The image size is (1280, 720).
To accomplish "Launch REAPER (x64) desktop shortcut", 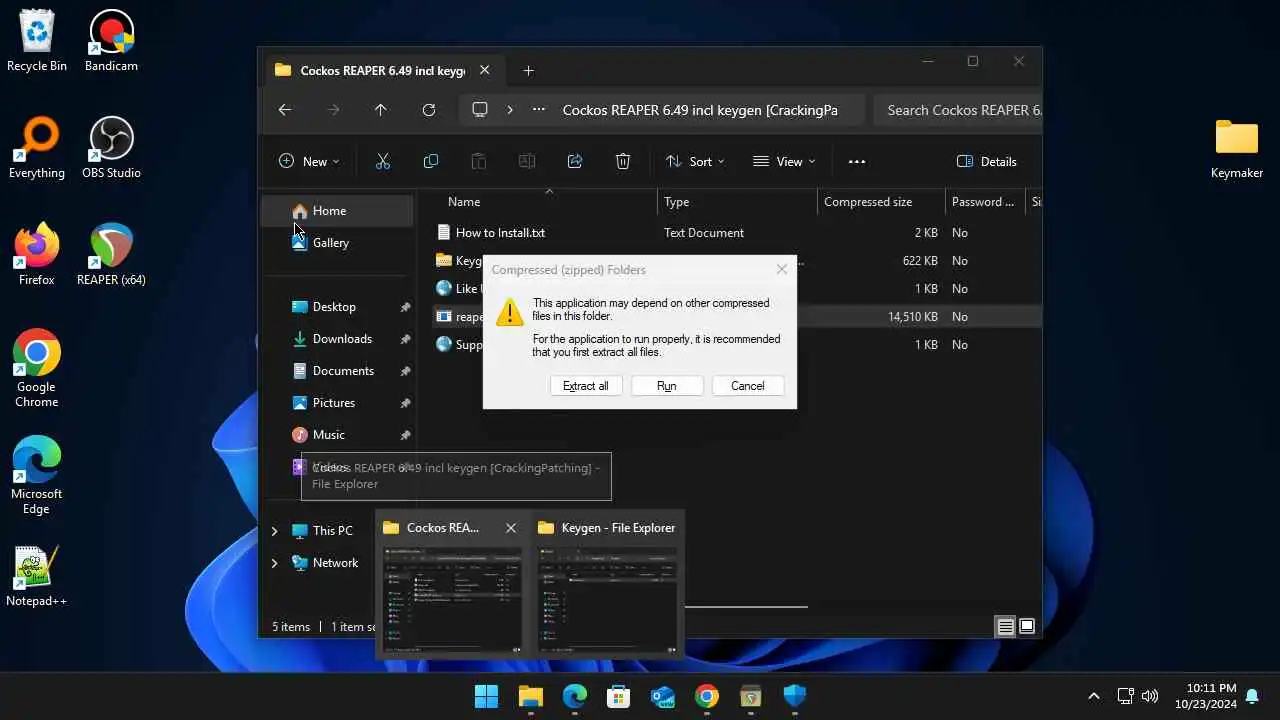I will 111,255.
